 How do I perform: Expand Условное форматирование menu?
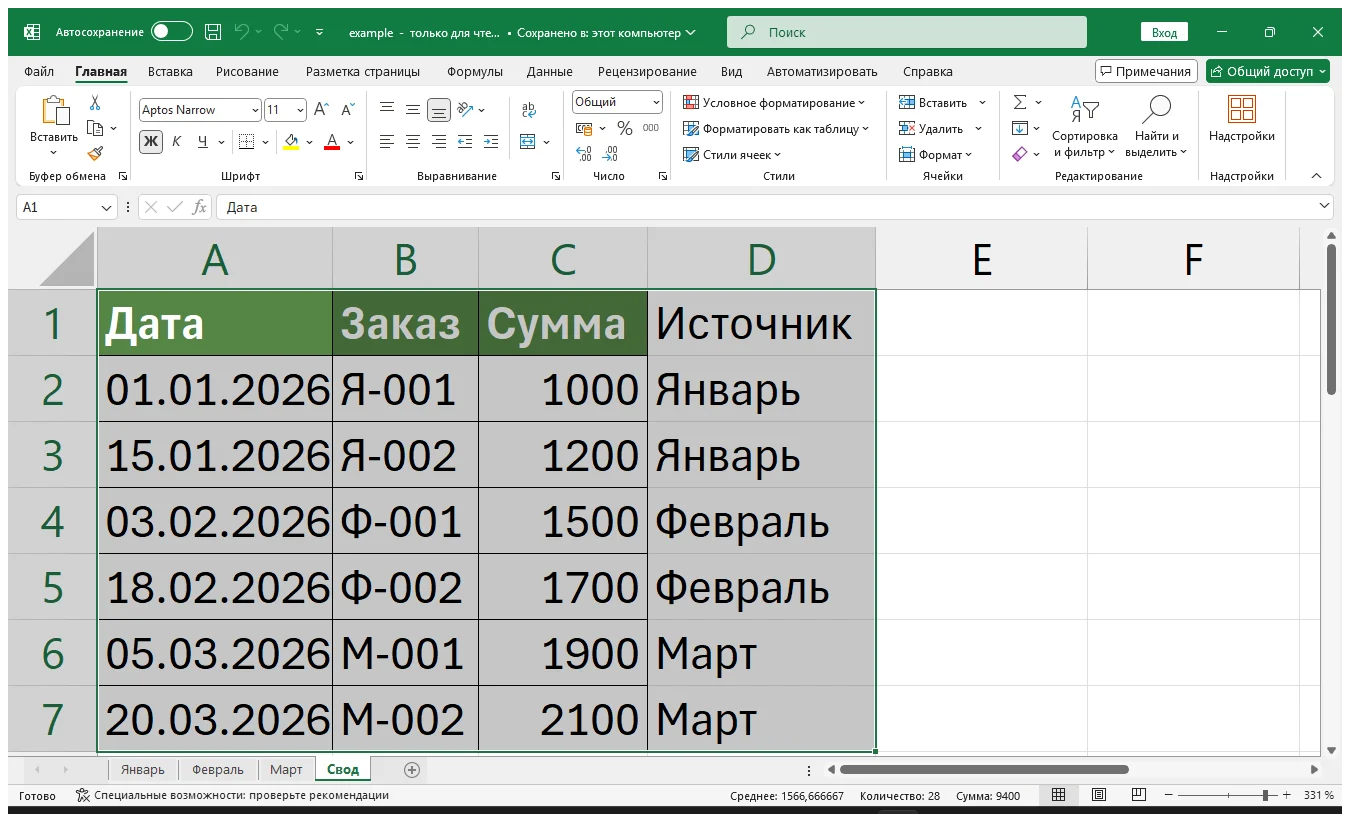pos(774,102)
